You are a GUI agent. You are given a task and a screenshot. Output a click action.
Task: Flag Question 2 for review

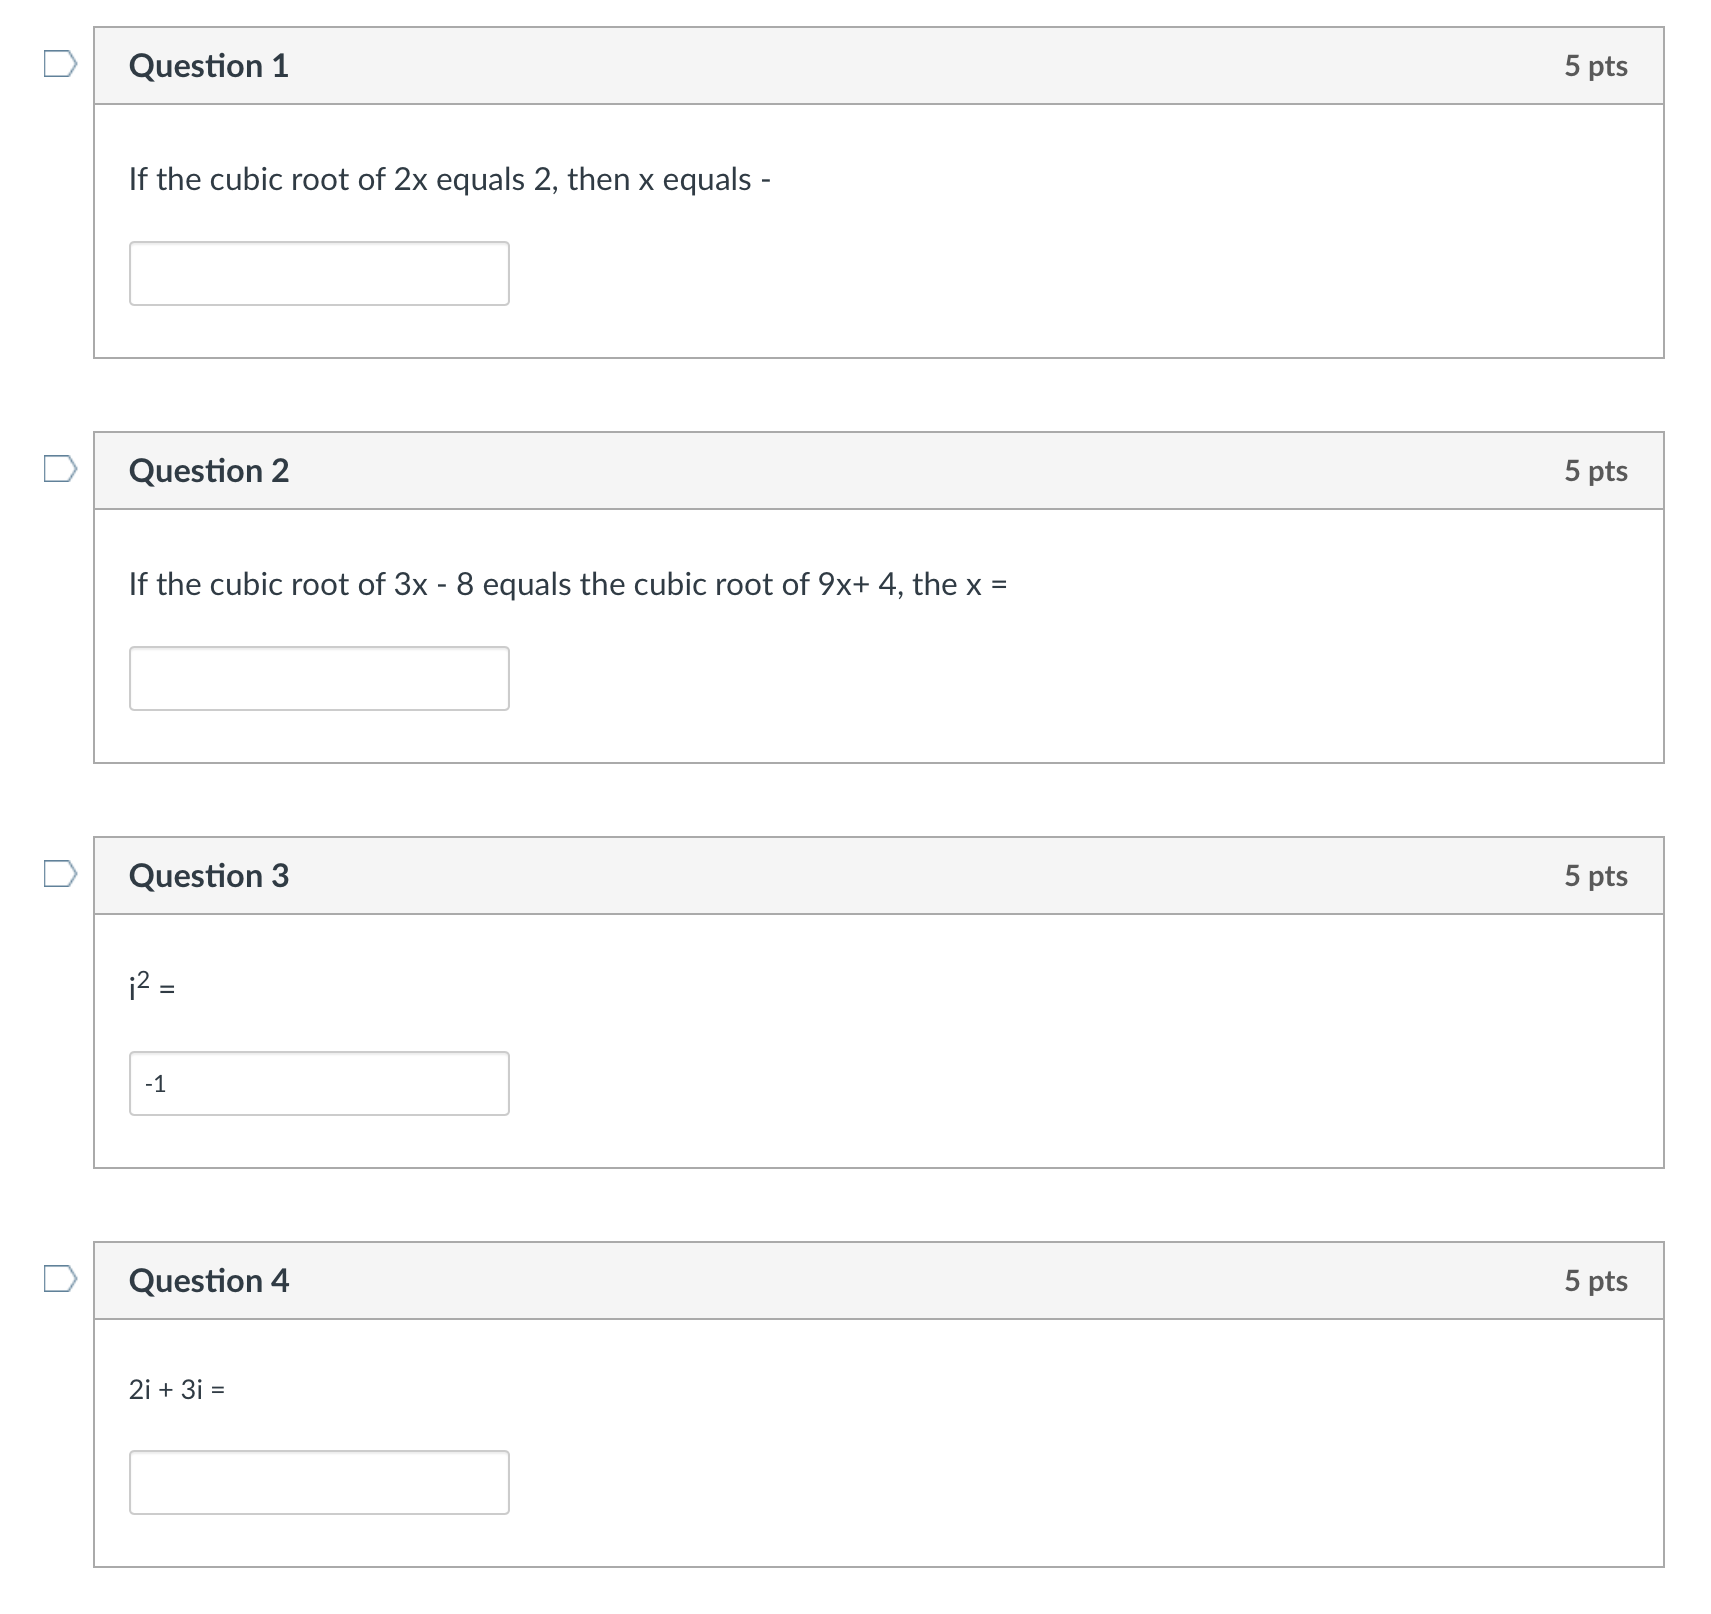coord(60,469)
